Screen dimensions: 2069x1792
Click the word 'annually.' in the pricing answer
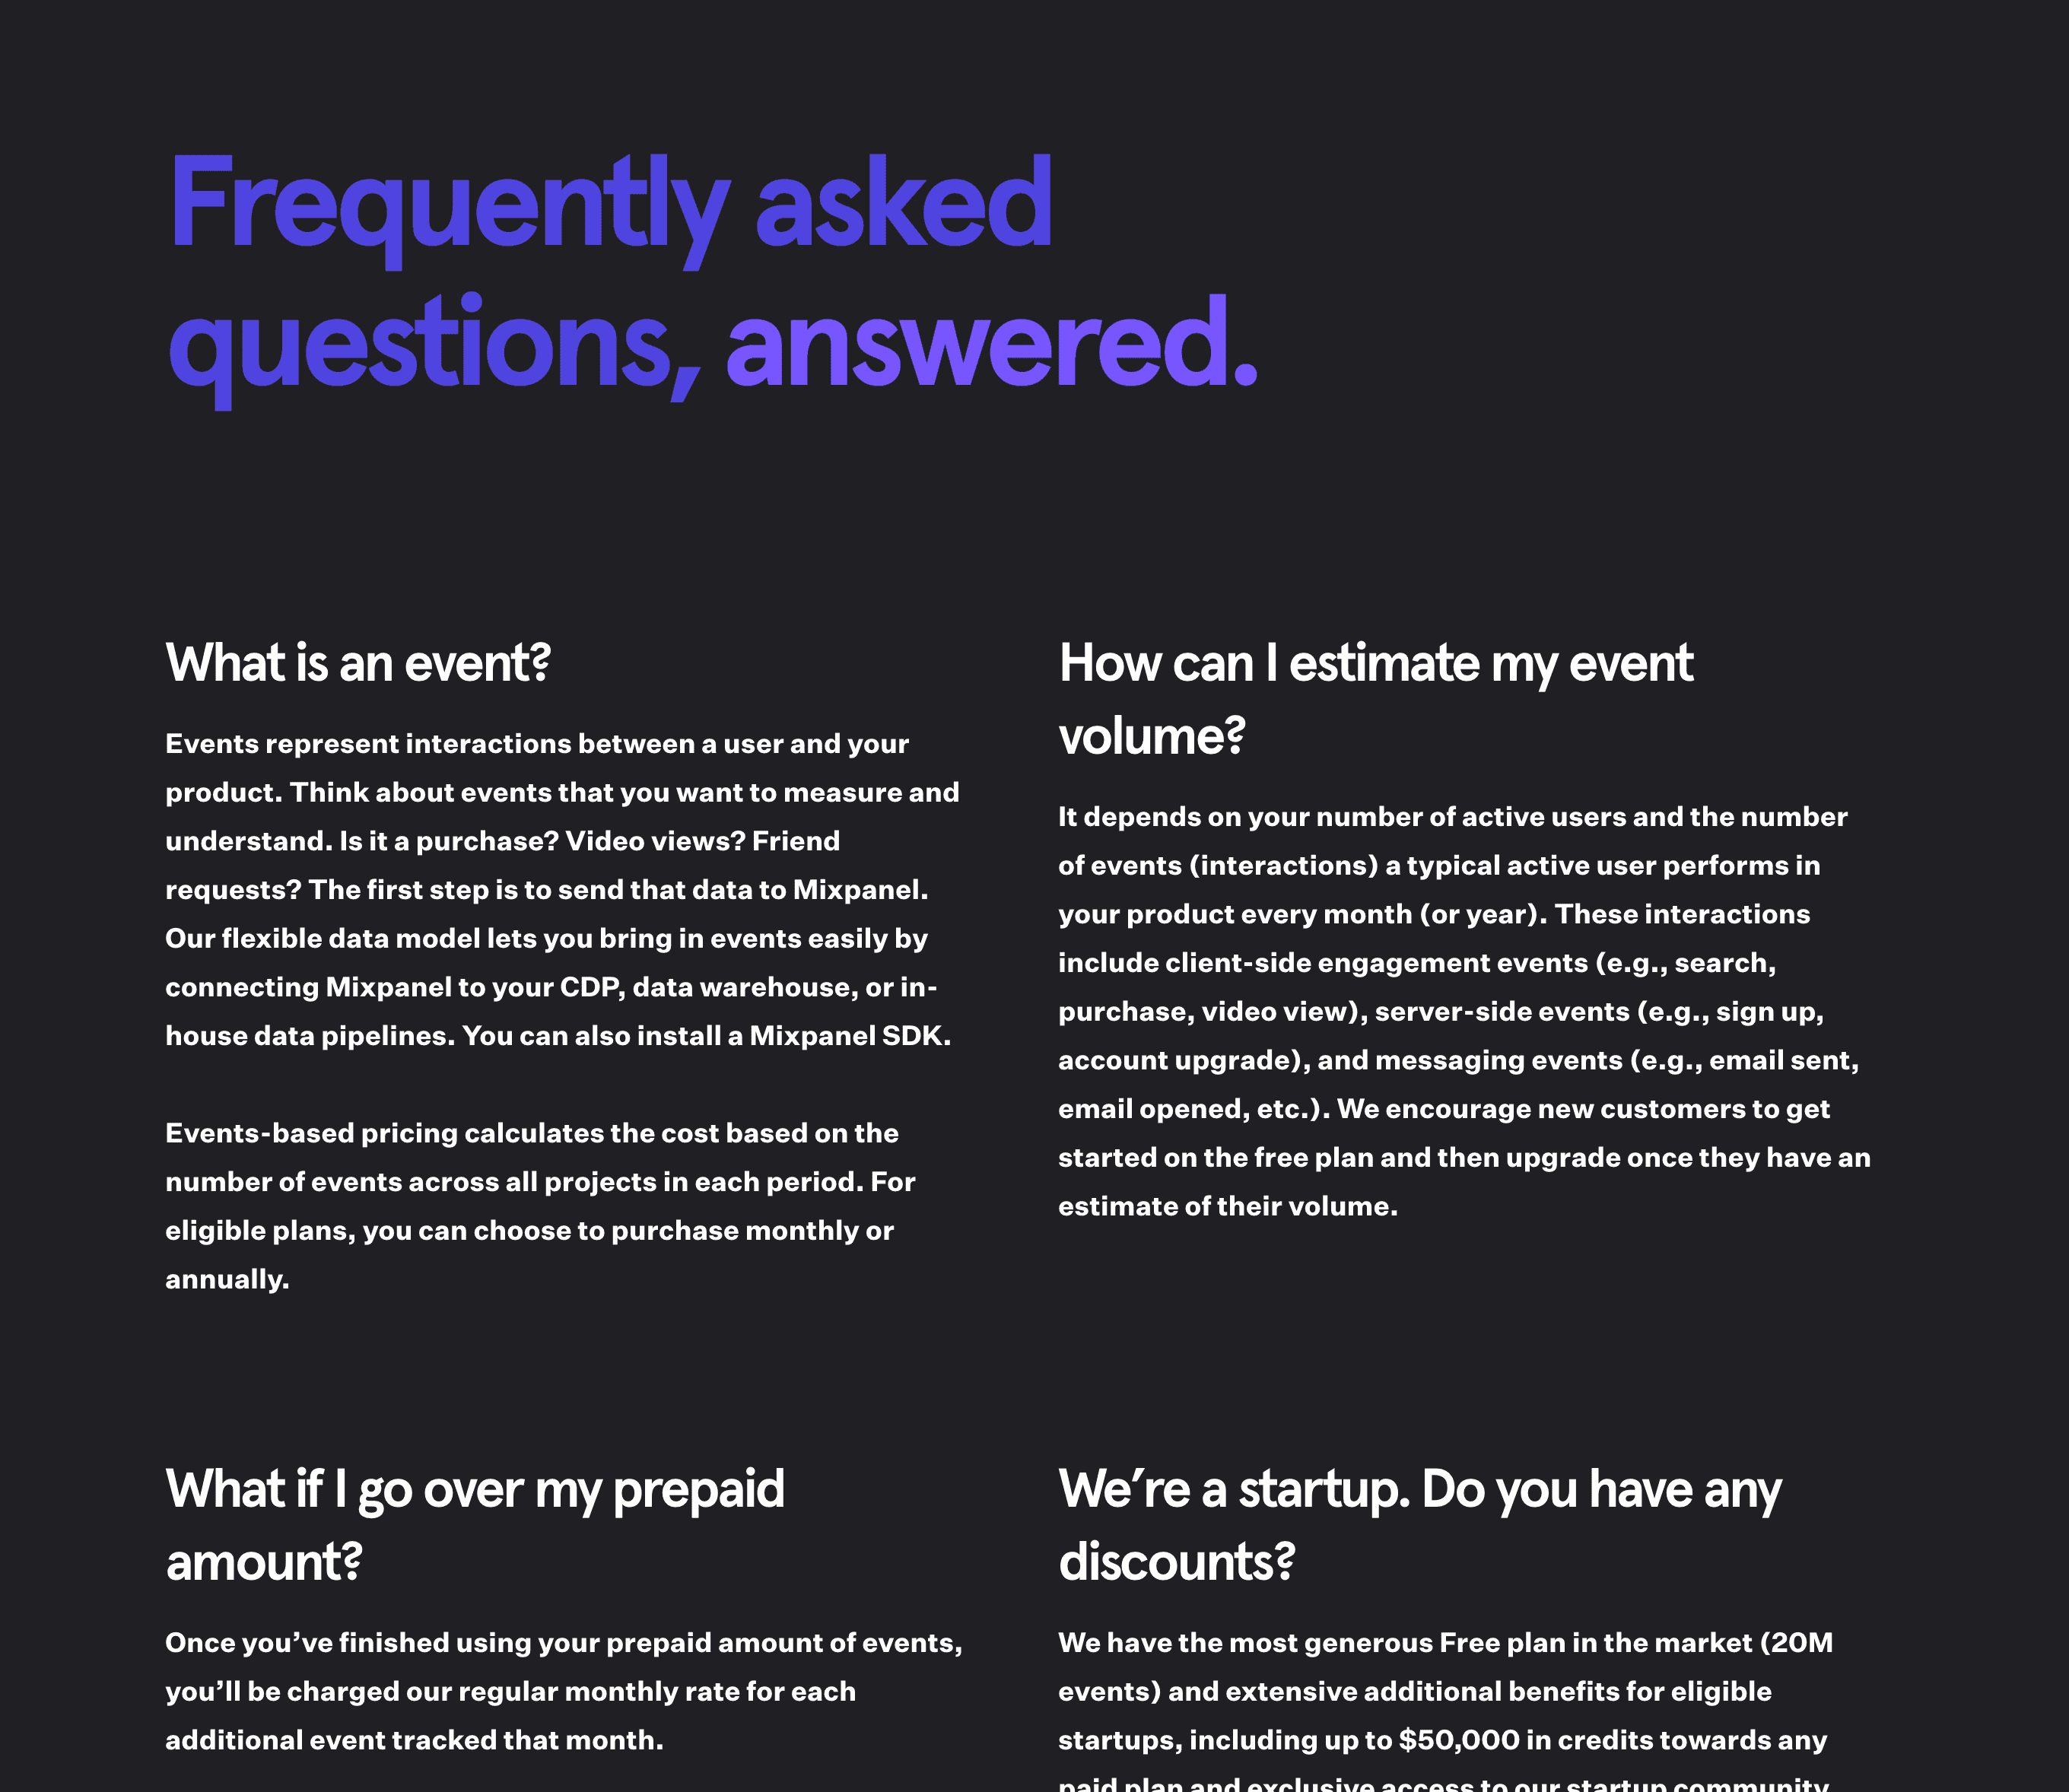227,1280
